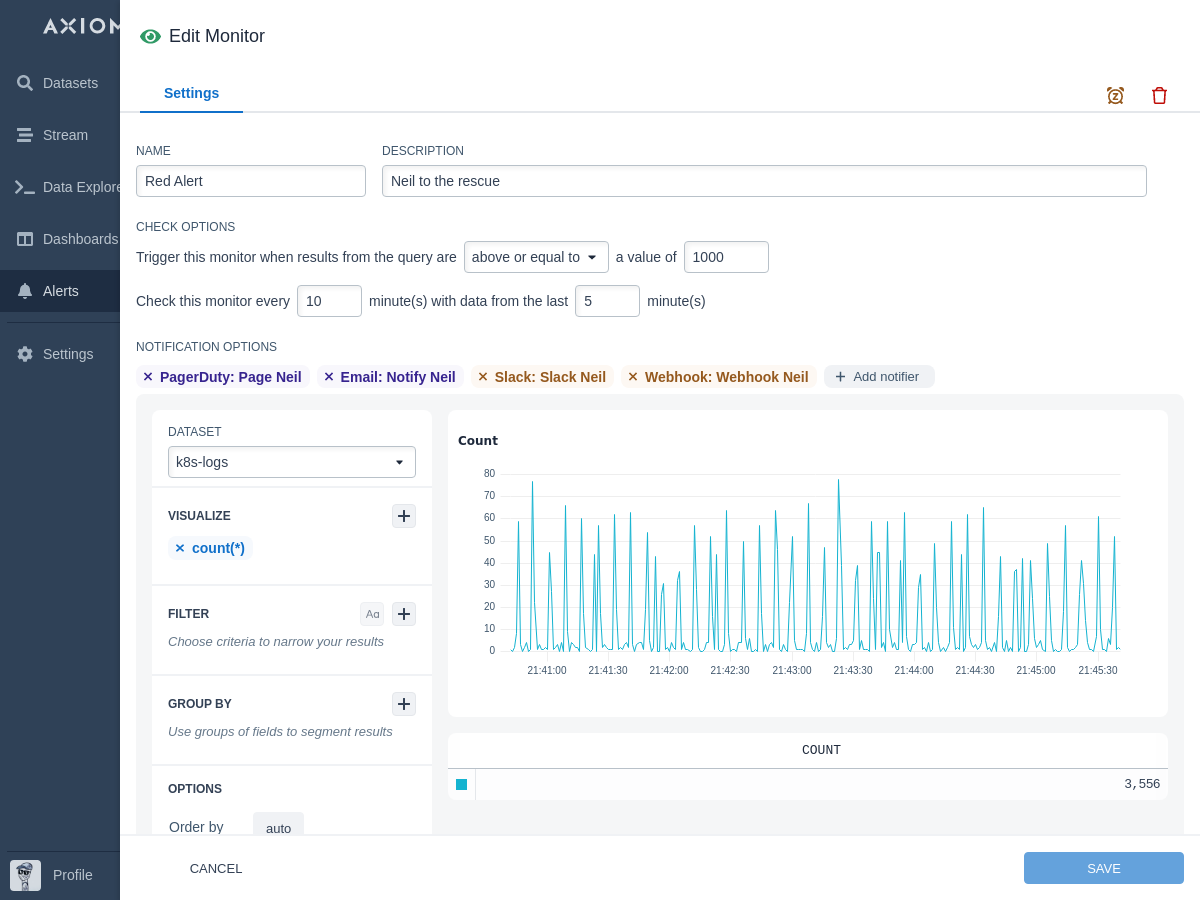Open the Order by auto dropdown
Image resolution: width=1200 pixels, height=900 pixels.
(x=278, y=827)
